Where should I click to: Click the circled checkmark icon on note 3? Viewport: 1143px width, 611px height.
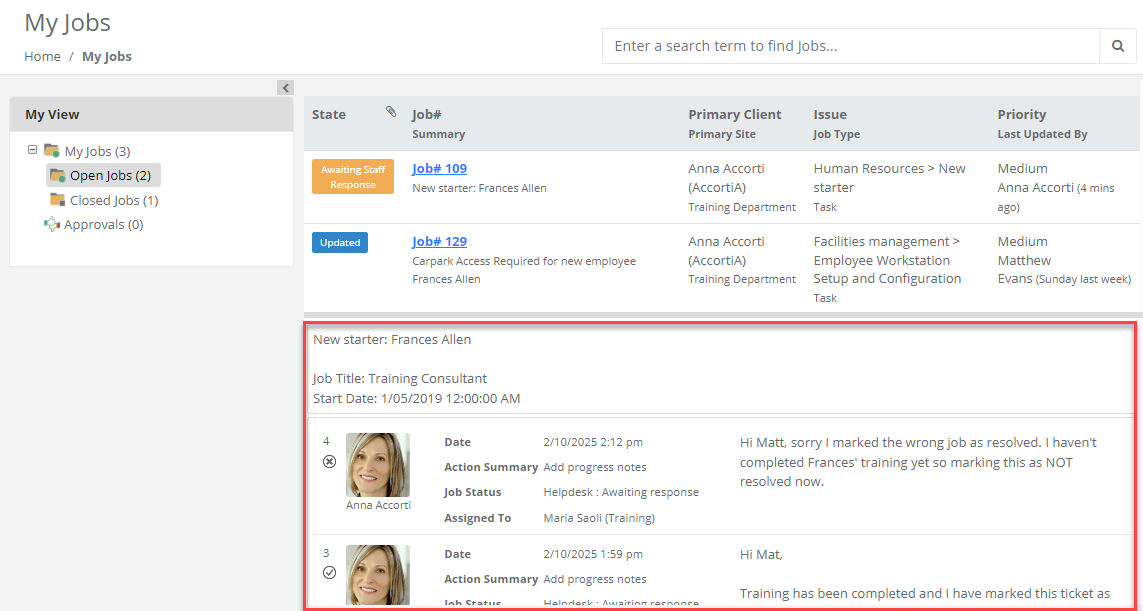pos(329,573)
